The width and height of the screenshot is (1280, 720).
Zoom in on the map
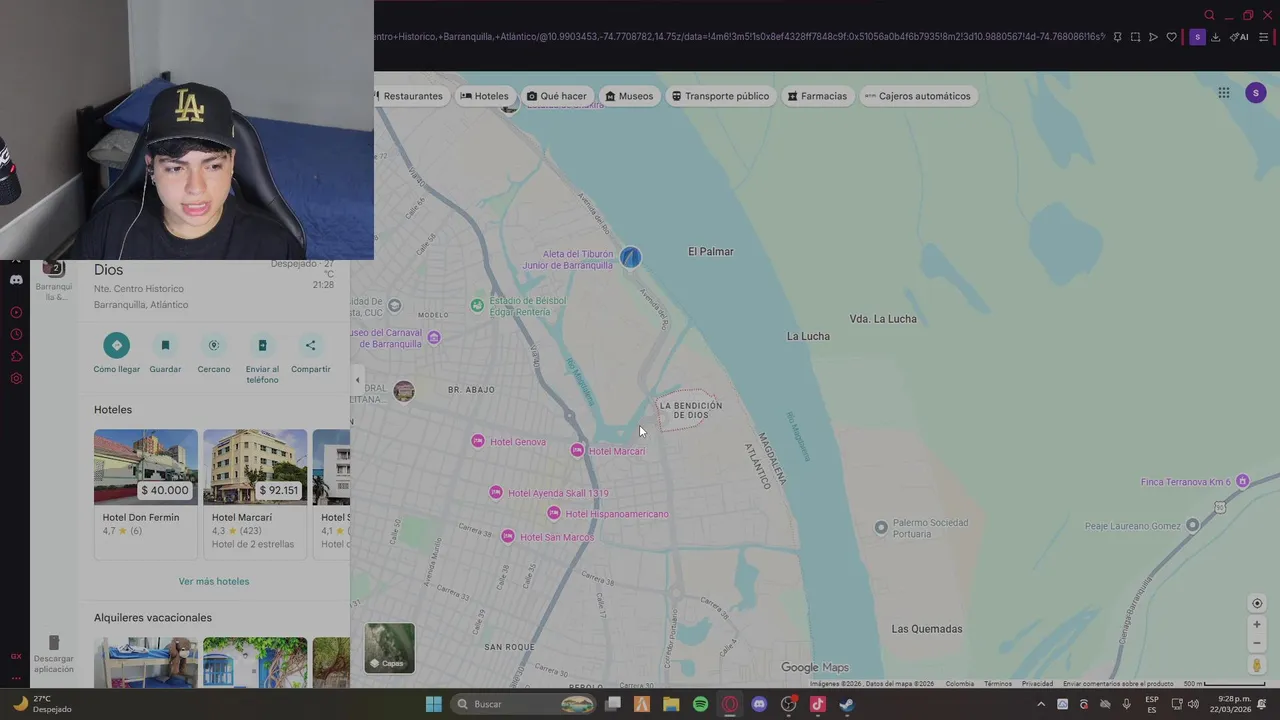1257,624
